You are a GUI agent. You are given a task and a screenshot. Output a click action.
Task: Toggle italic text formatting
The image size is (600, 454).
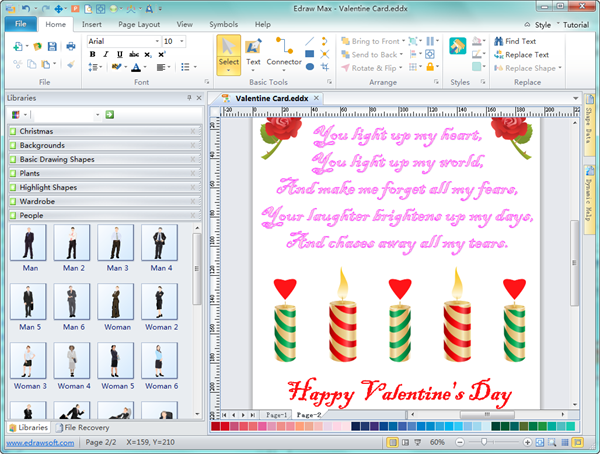(x=106, y=54)
